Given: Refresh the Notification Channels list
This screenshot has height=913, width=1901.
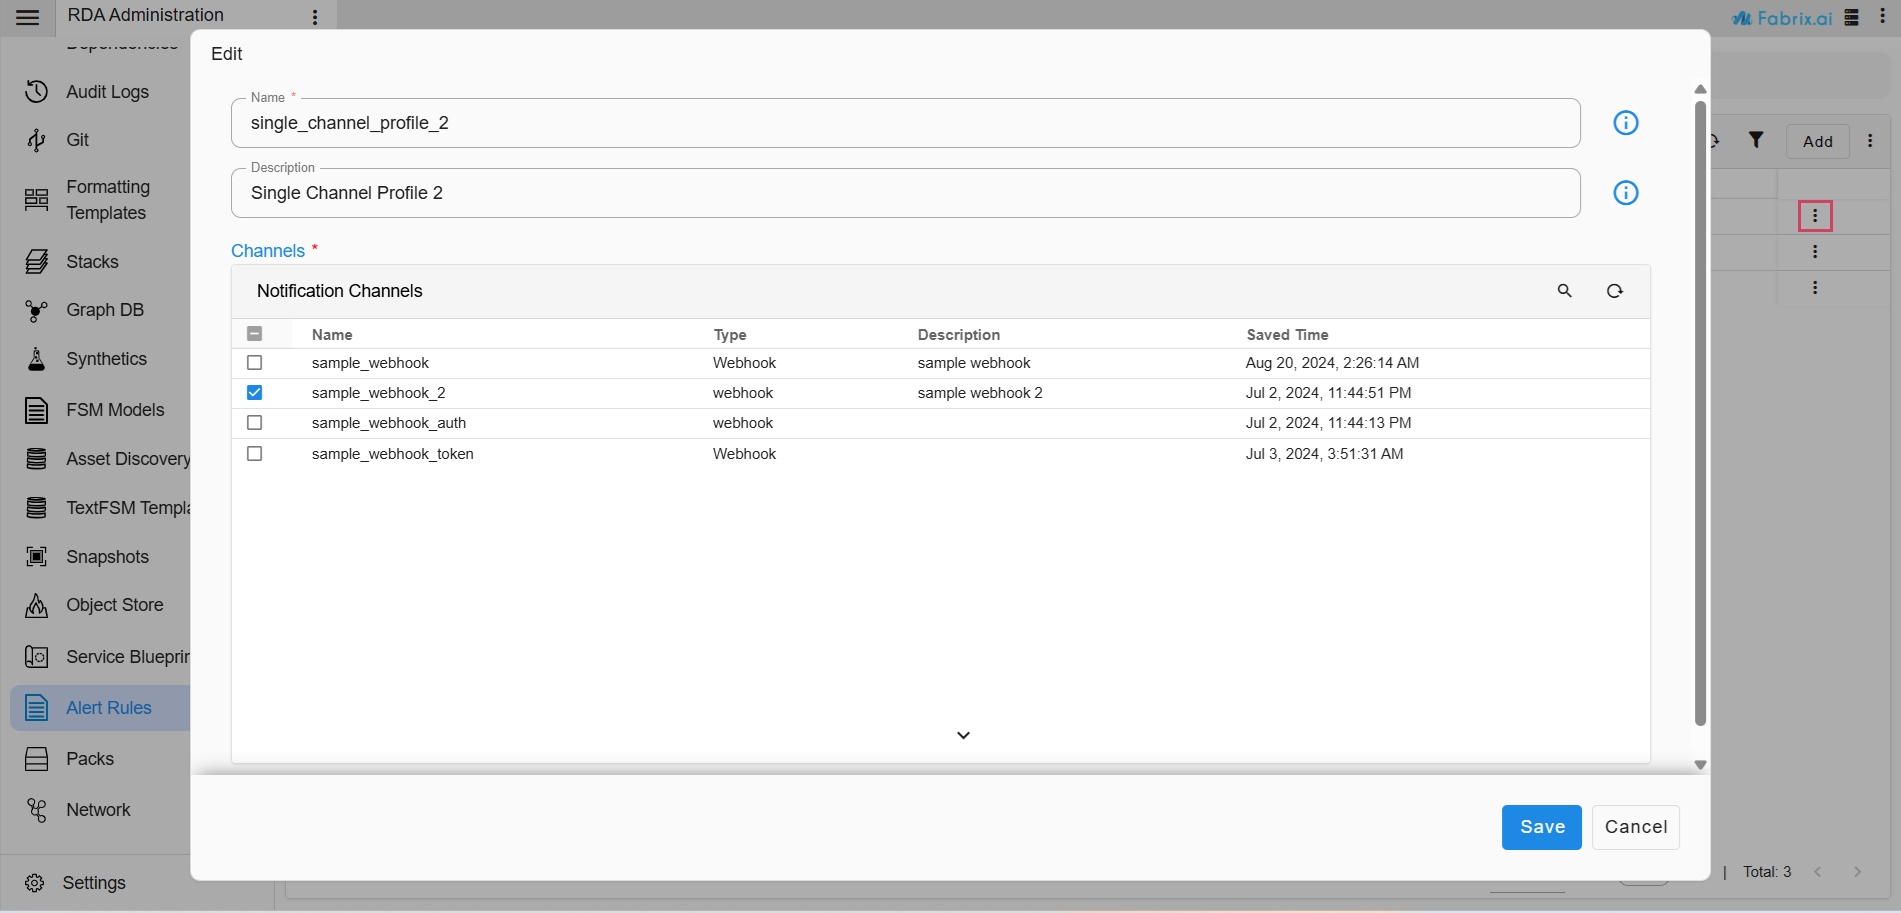Looking at the screenshot, I should pyautogui.click(x=1614, y=291).
